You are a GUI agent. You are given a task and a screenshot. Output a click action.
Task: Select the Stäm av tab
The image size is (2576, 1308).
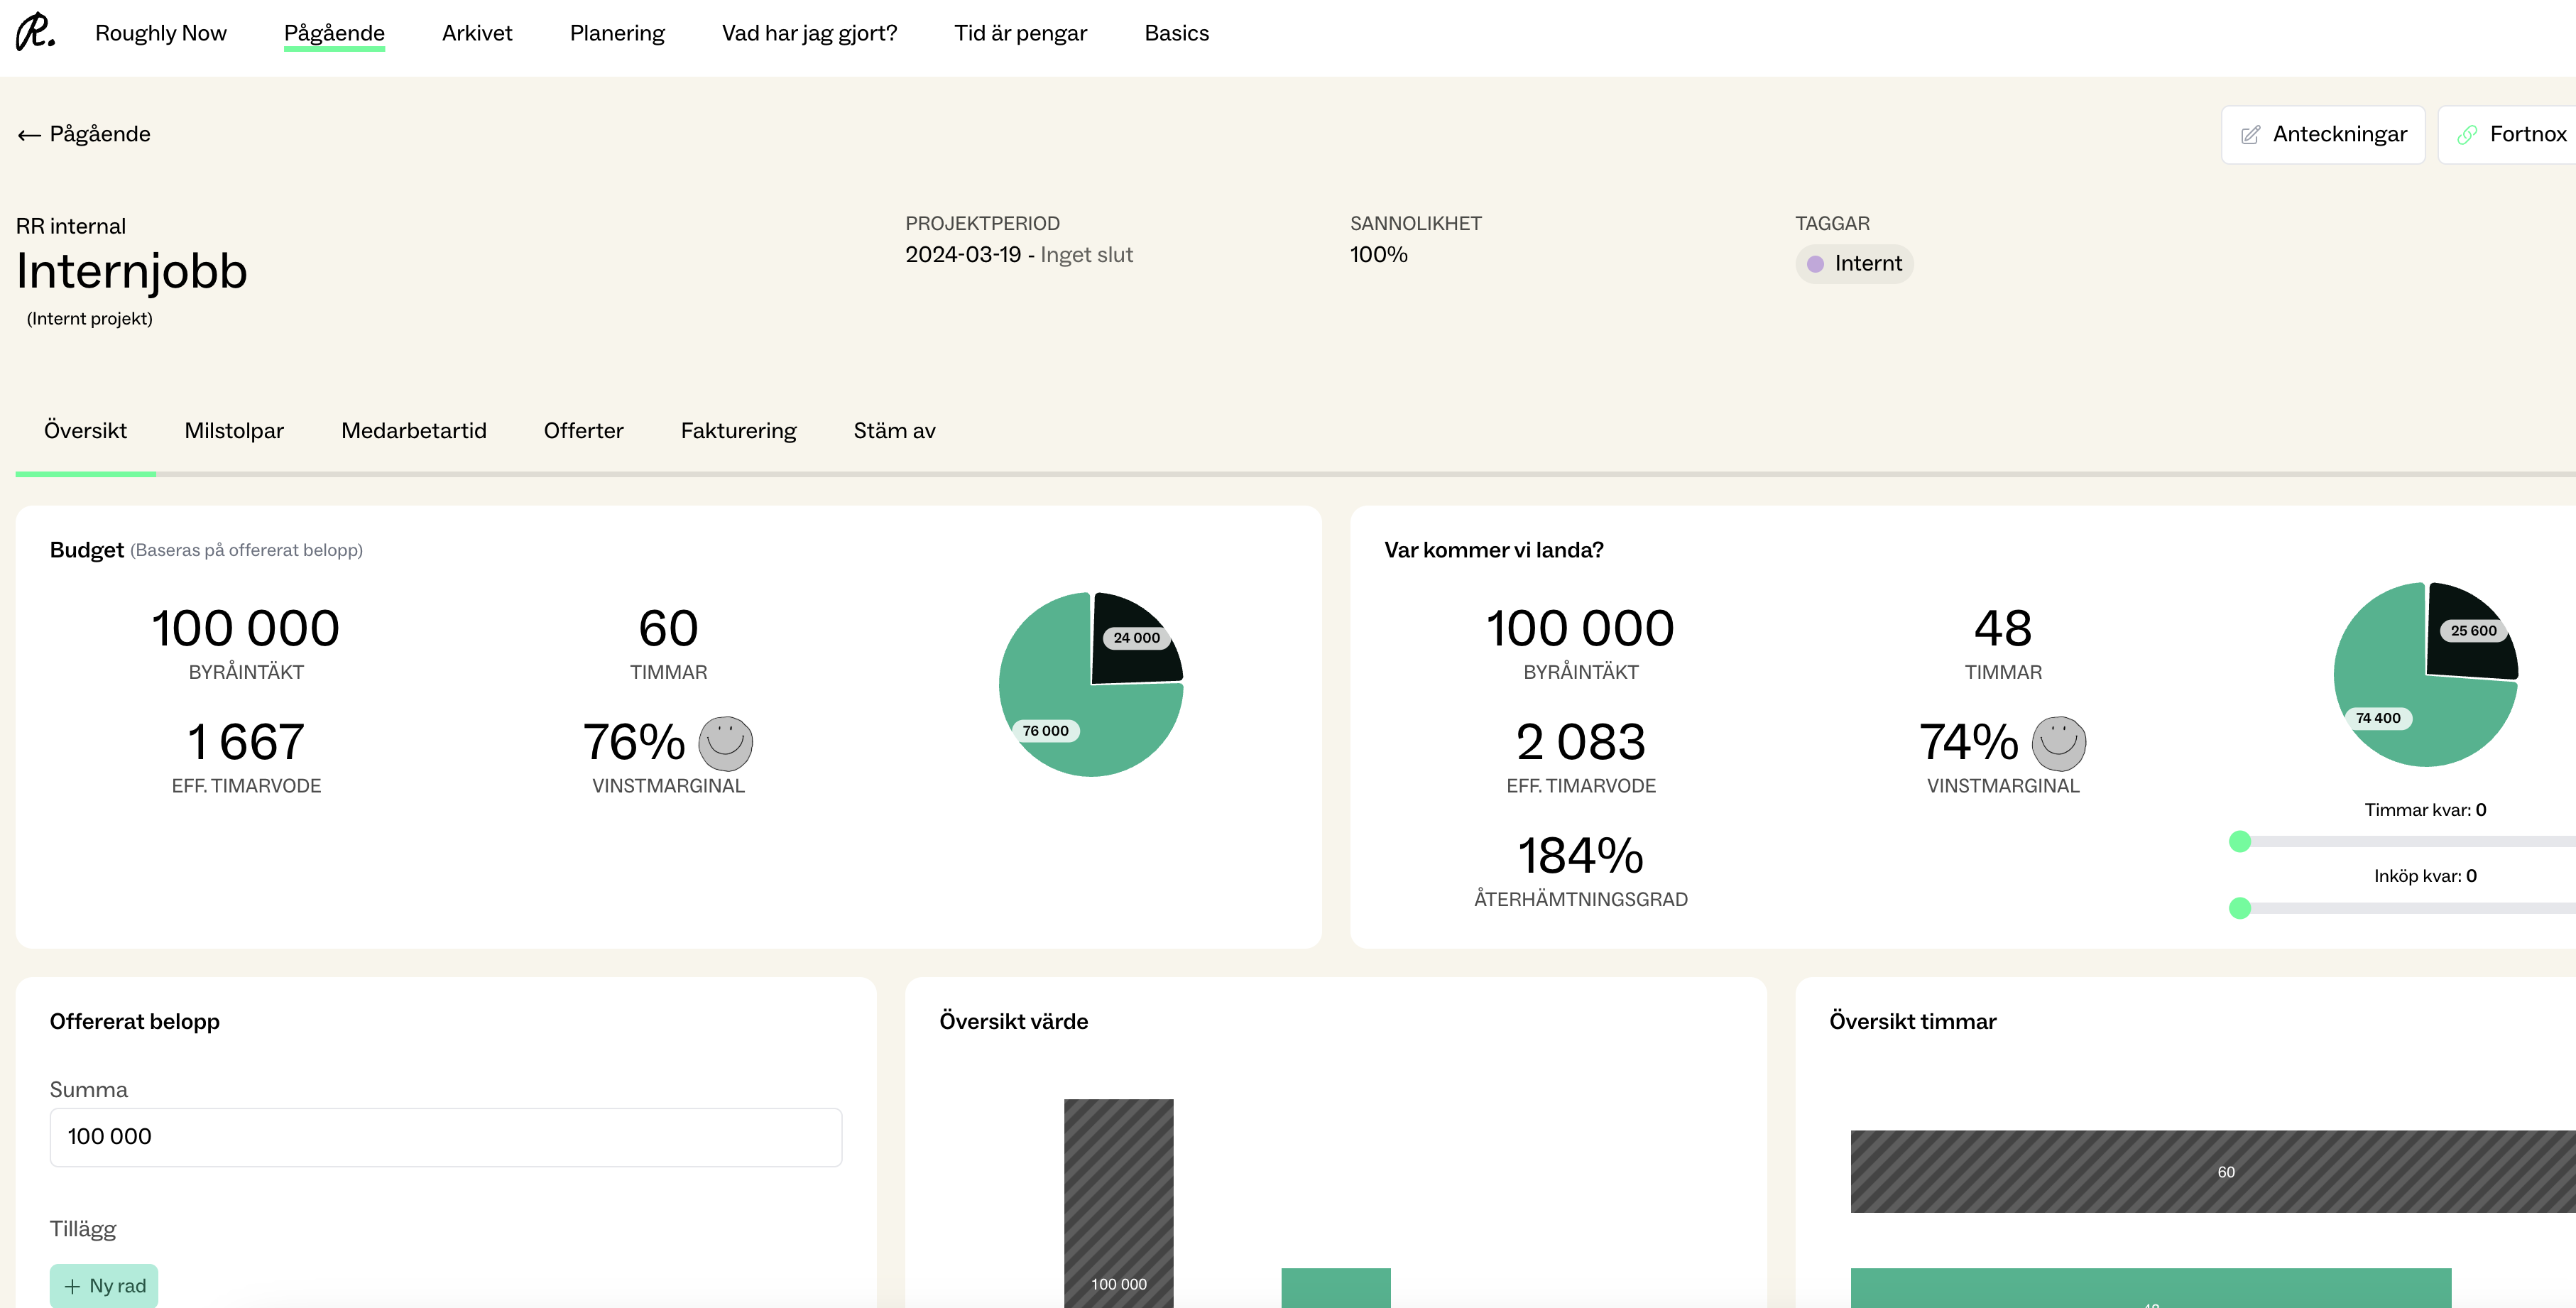(894, 431)
